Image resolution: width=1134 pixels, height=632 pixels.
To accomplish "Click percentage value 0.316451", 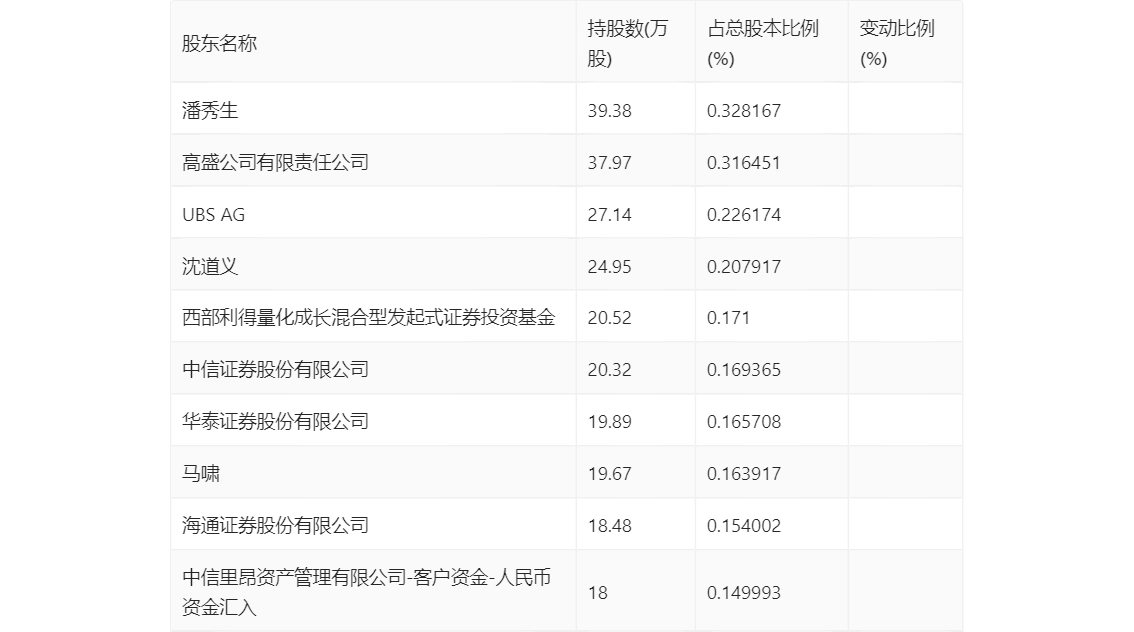I will [x=744, y=163].
